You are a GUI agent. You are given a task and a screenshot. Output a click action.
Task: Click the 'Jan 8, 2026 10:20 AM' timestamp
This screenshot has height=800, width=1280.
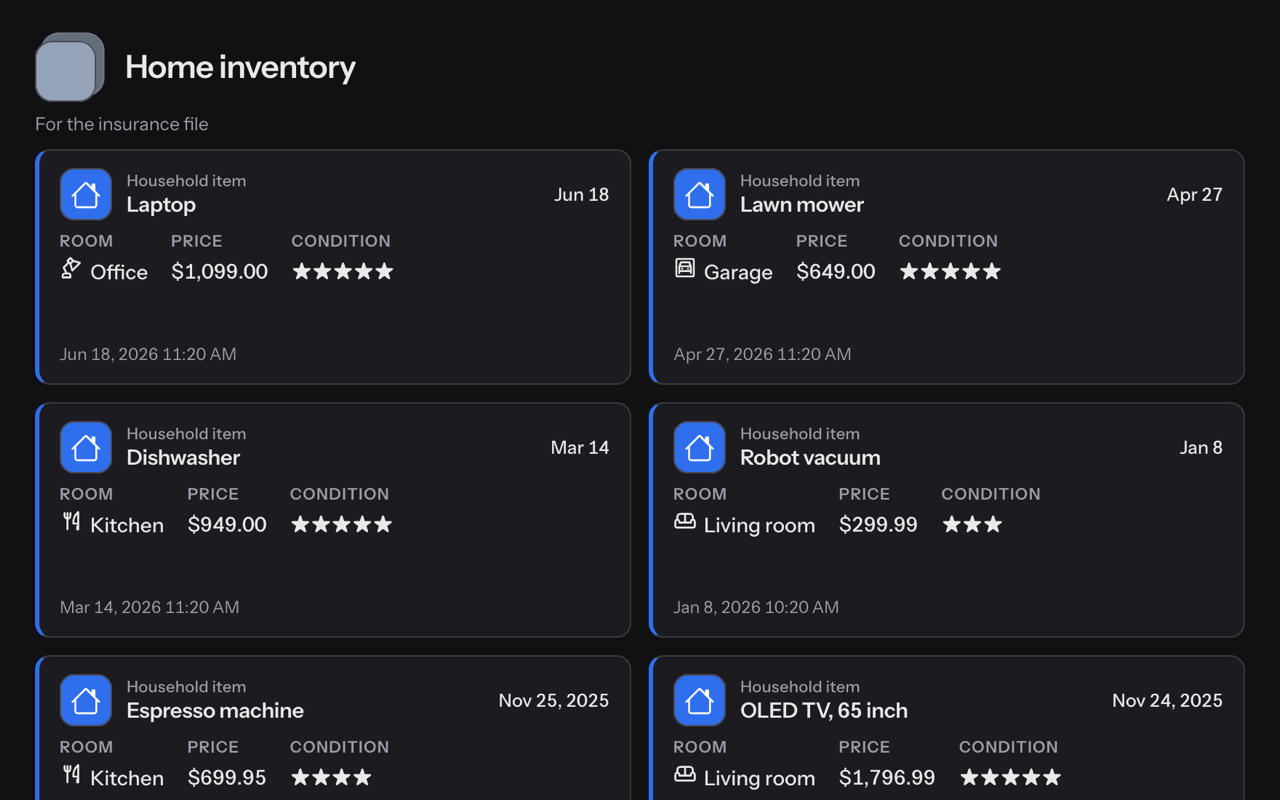pyautogui.click(x=757, y=607)
